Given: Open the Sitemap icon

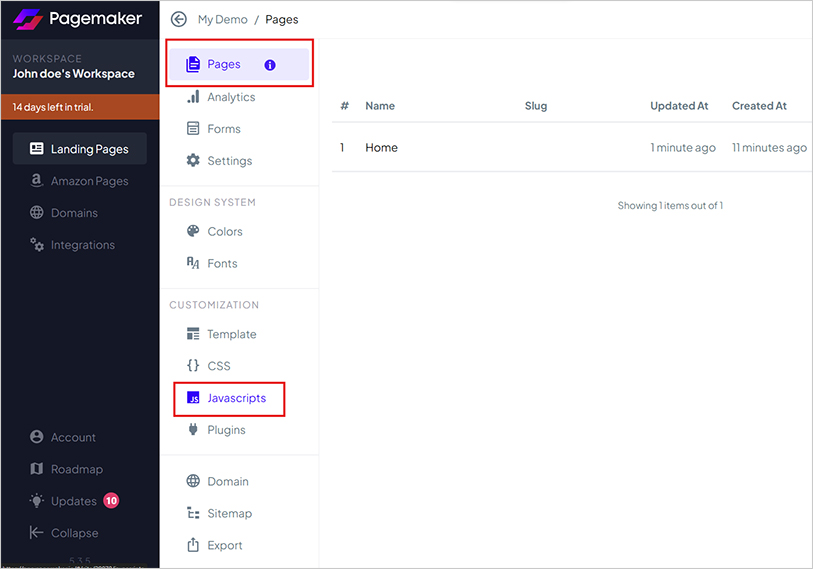Looking at the screenshot, I should coord(193,513).
